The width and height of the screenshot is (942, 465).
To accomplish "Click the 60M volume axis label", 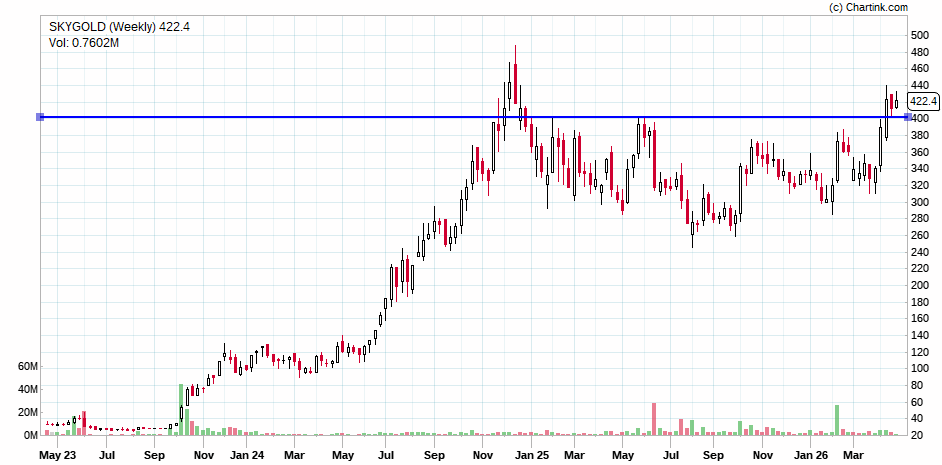I will point(29,366).
